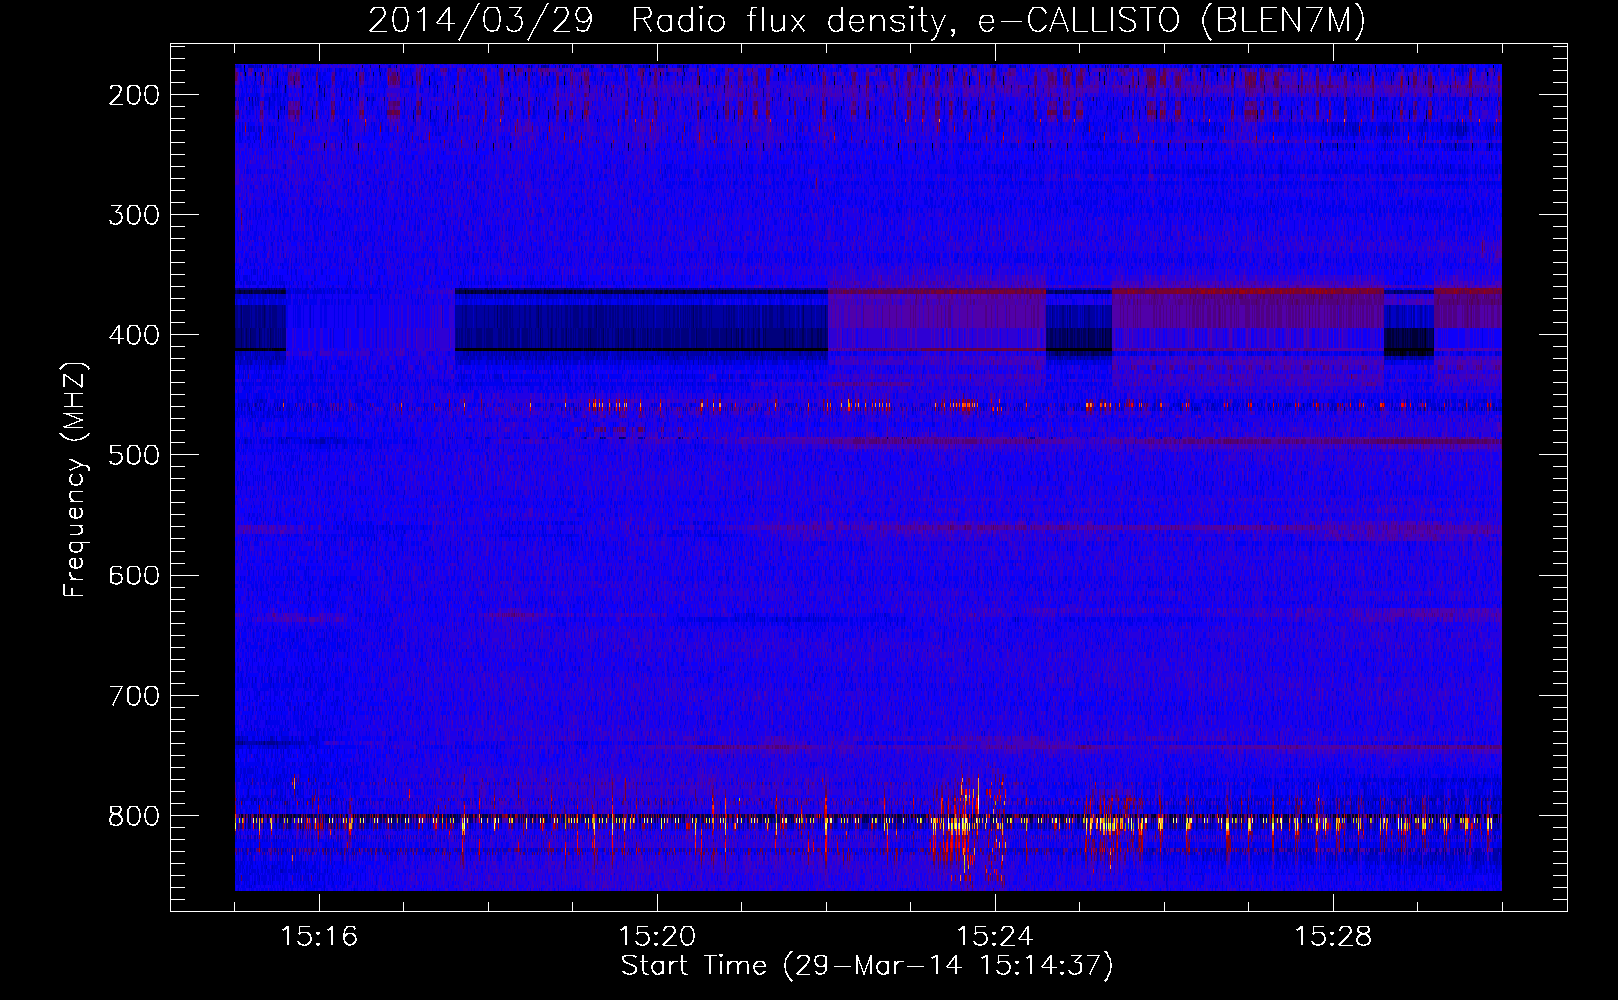Click the 15:16 time tick label

tap(319, 937)
